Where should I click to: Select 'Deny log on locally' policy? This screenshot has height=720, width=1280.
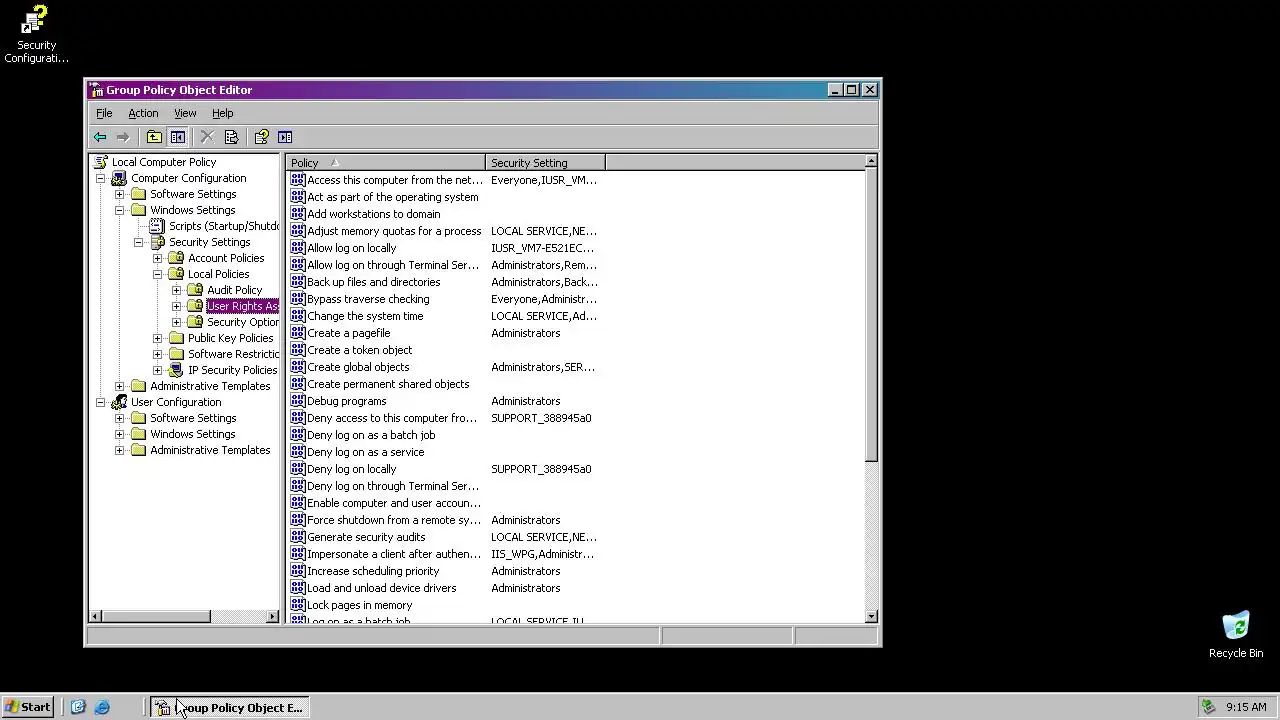[x=352, y=469]
